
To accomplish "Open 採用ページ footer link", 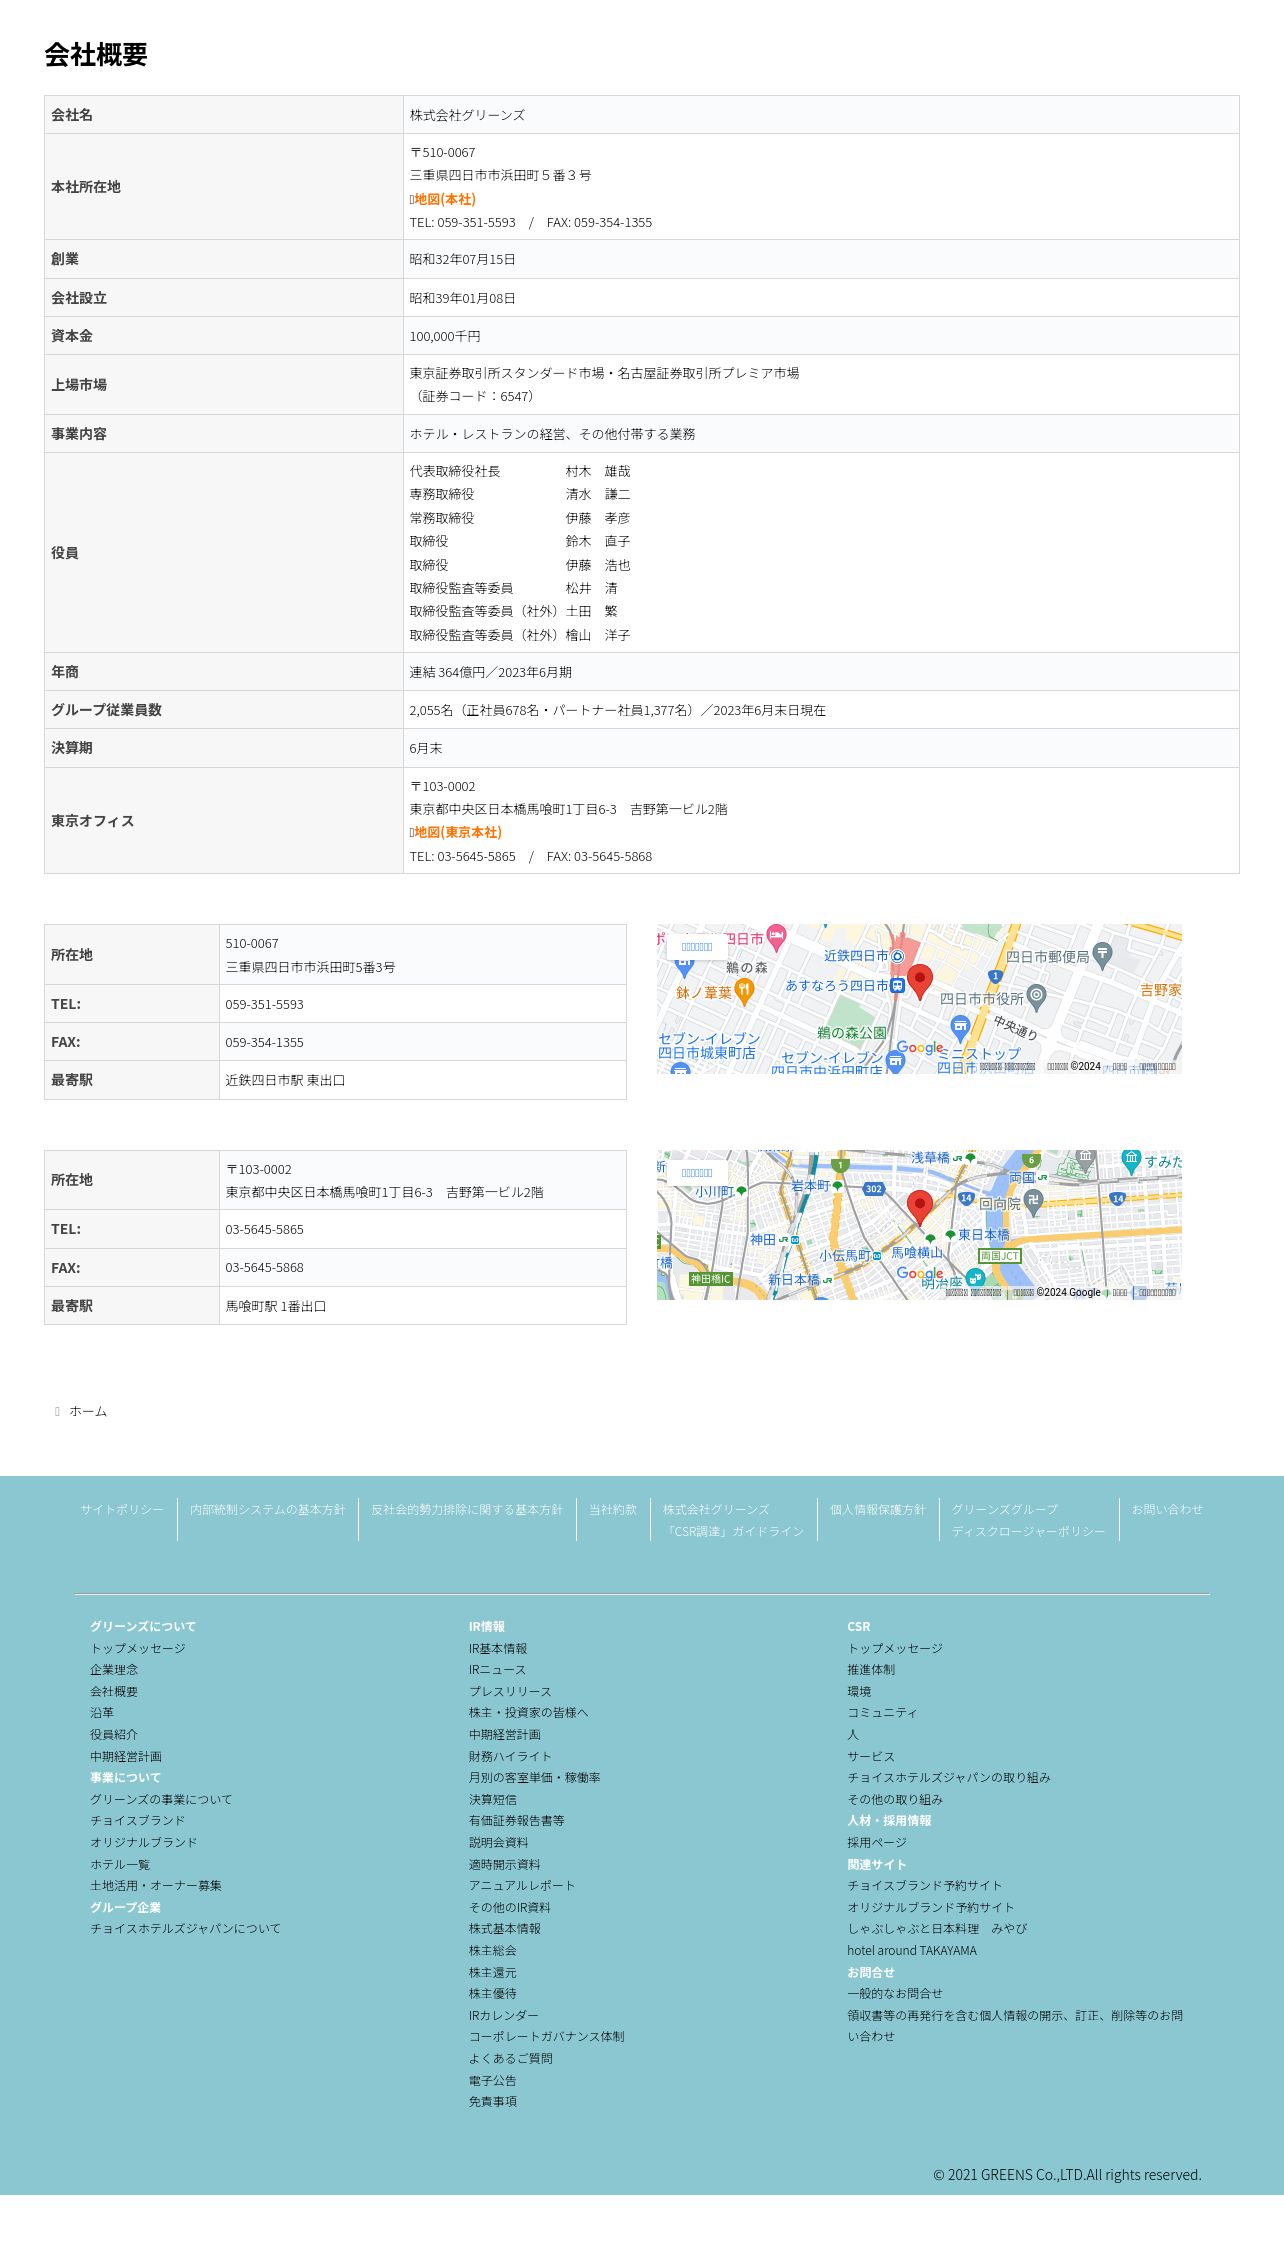I will pos(877,1842).
